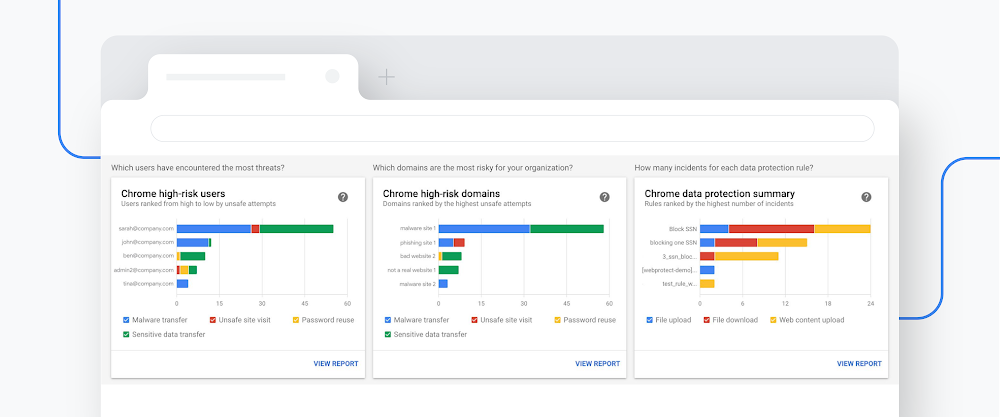The image size is (1000, 417).
Task: Open a new tab with the plus icon
Action: (386, 78)
